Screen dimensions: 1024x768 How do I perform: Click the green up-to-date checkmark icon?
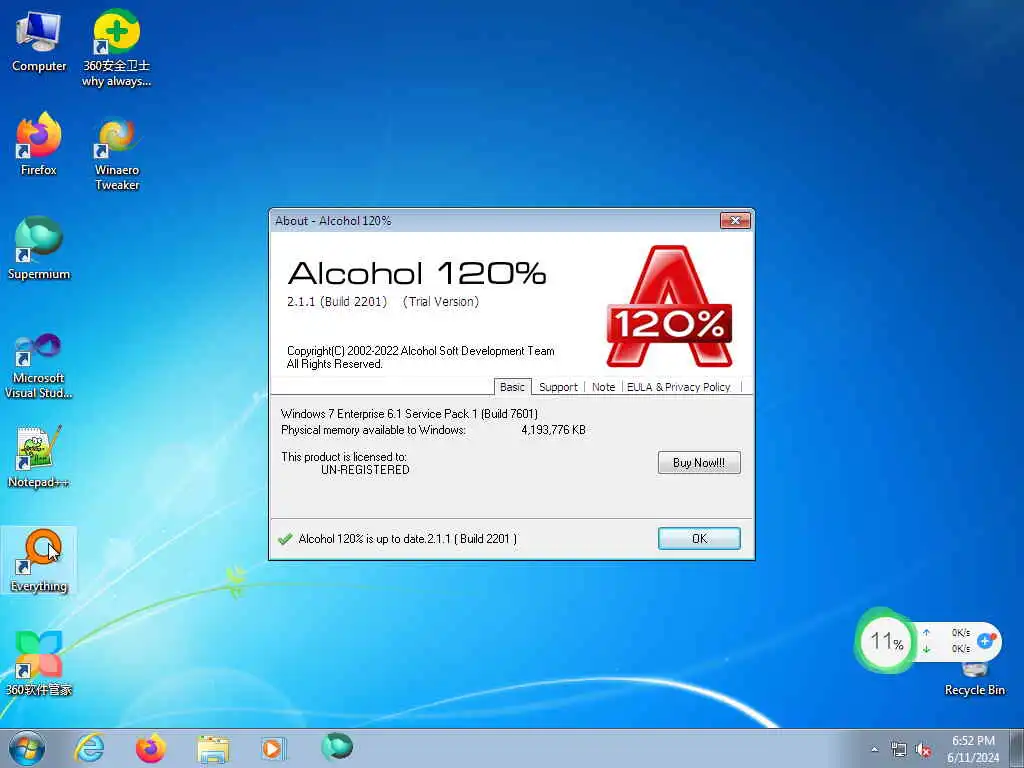285,539
